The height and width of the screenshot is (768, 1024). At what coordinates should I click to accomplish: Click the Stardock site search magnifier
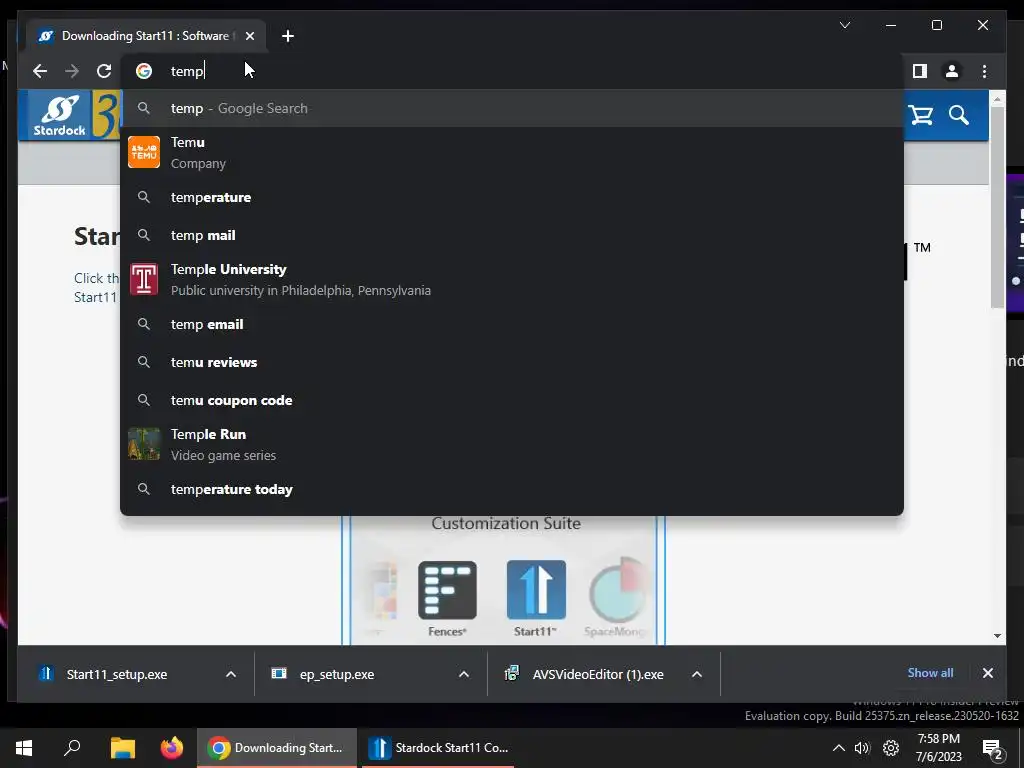[959, 116]
